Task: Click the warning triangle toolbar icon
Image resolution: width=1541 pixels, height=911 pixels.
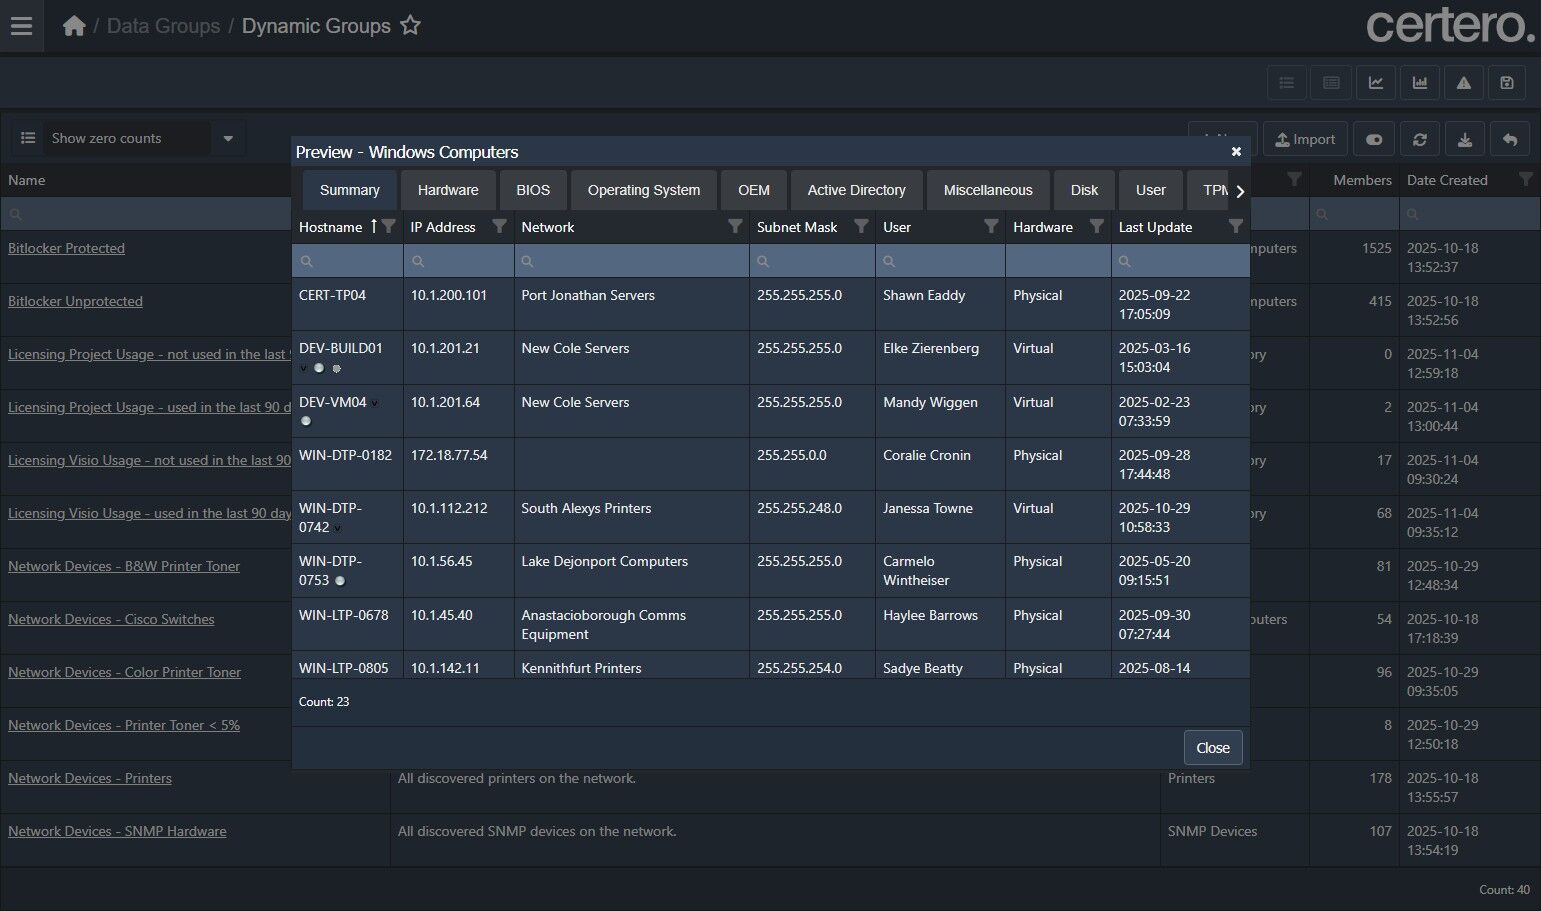Action: tap(1464, 83)
